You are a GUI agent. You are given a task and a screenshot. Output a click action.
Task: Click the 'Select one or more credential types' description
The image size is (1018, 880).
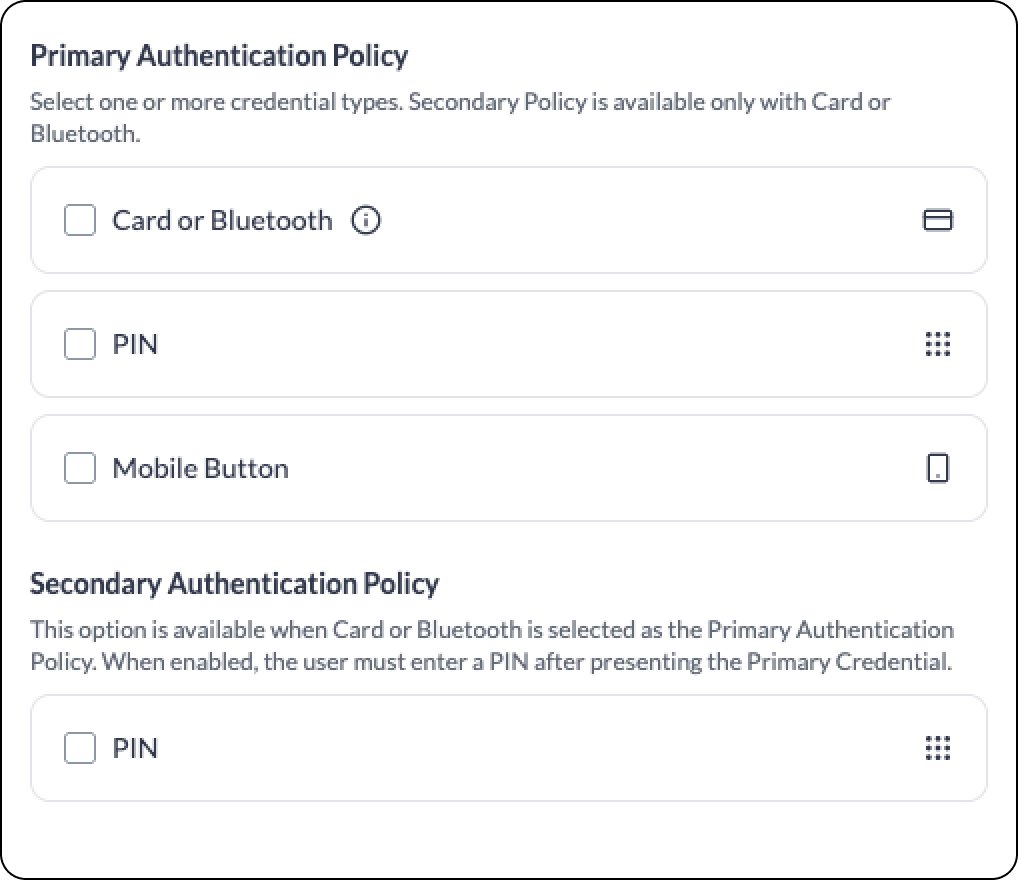point(460,118)
